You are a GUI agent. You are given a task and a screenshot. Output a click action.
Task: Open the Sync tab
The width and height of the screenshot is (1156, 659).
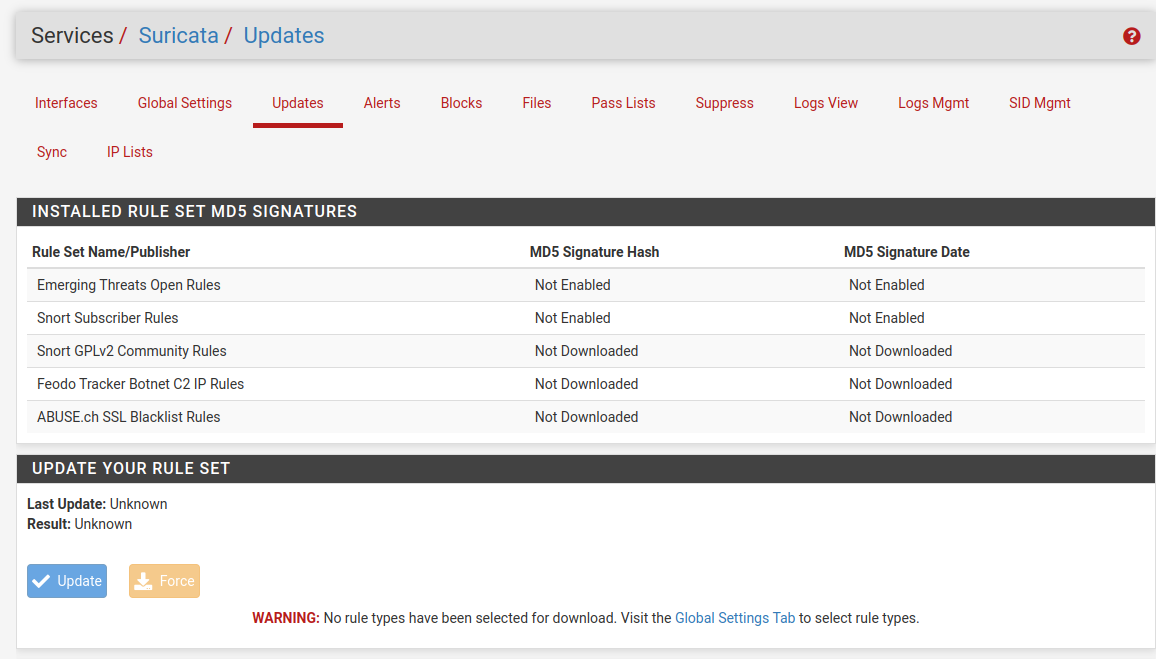tap(52, 152)
